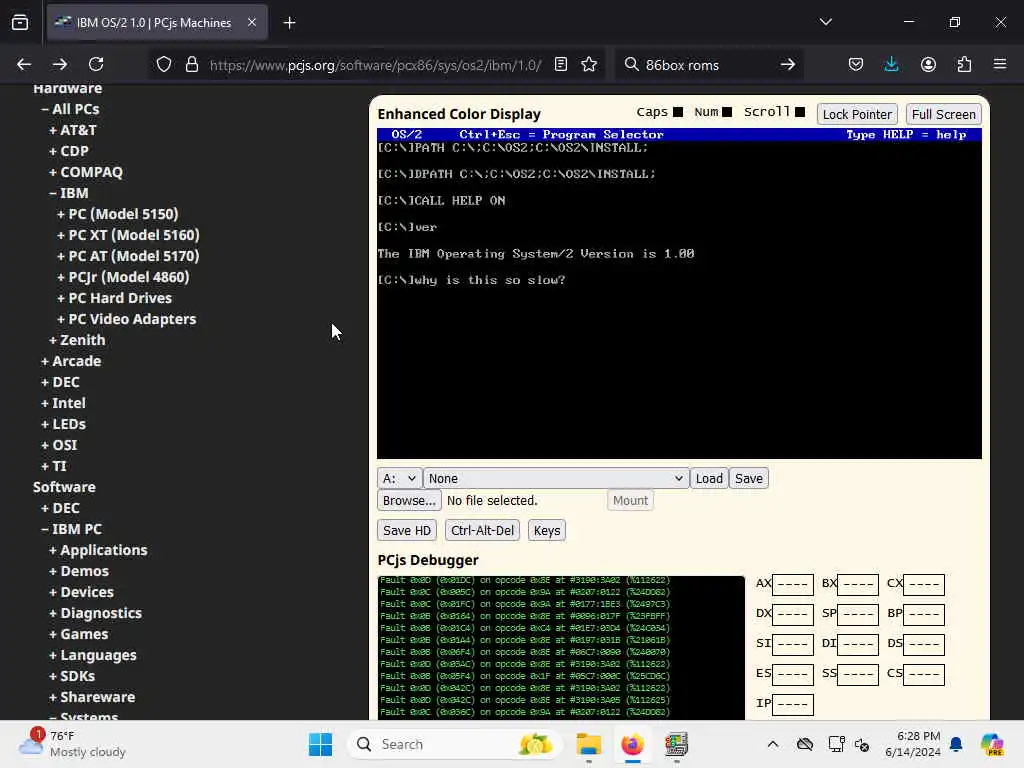Click inside the OS/2 emulator screen
Viewport: 1024px width, 768px height.
pos(679,294)
